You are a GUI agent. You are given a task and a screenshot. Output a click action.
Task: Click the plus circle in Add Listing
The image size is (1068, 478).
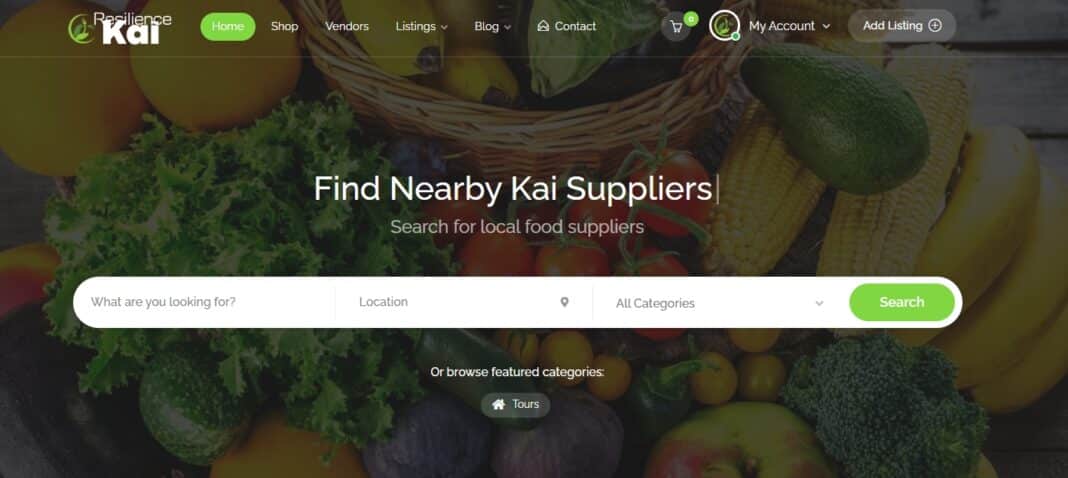[x=935, y=26]
